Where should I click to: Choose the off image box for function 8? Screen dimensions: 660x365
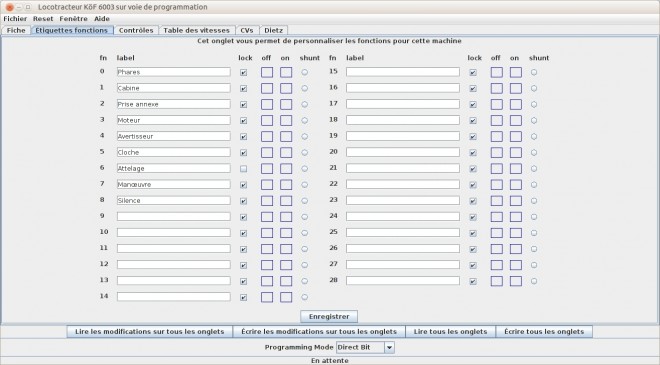coord(267,201)
